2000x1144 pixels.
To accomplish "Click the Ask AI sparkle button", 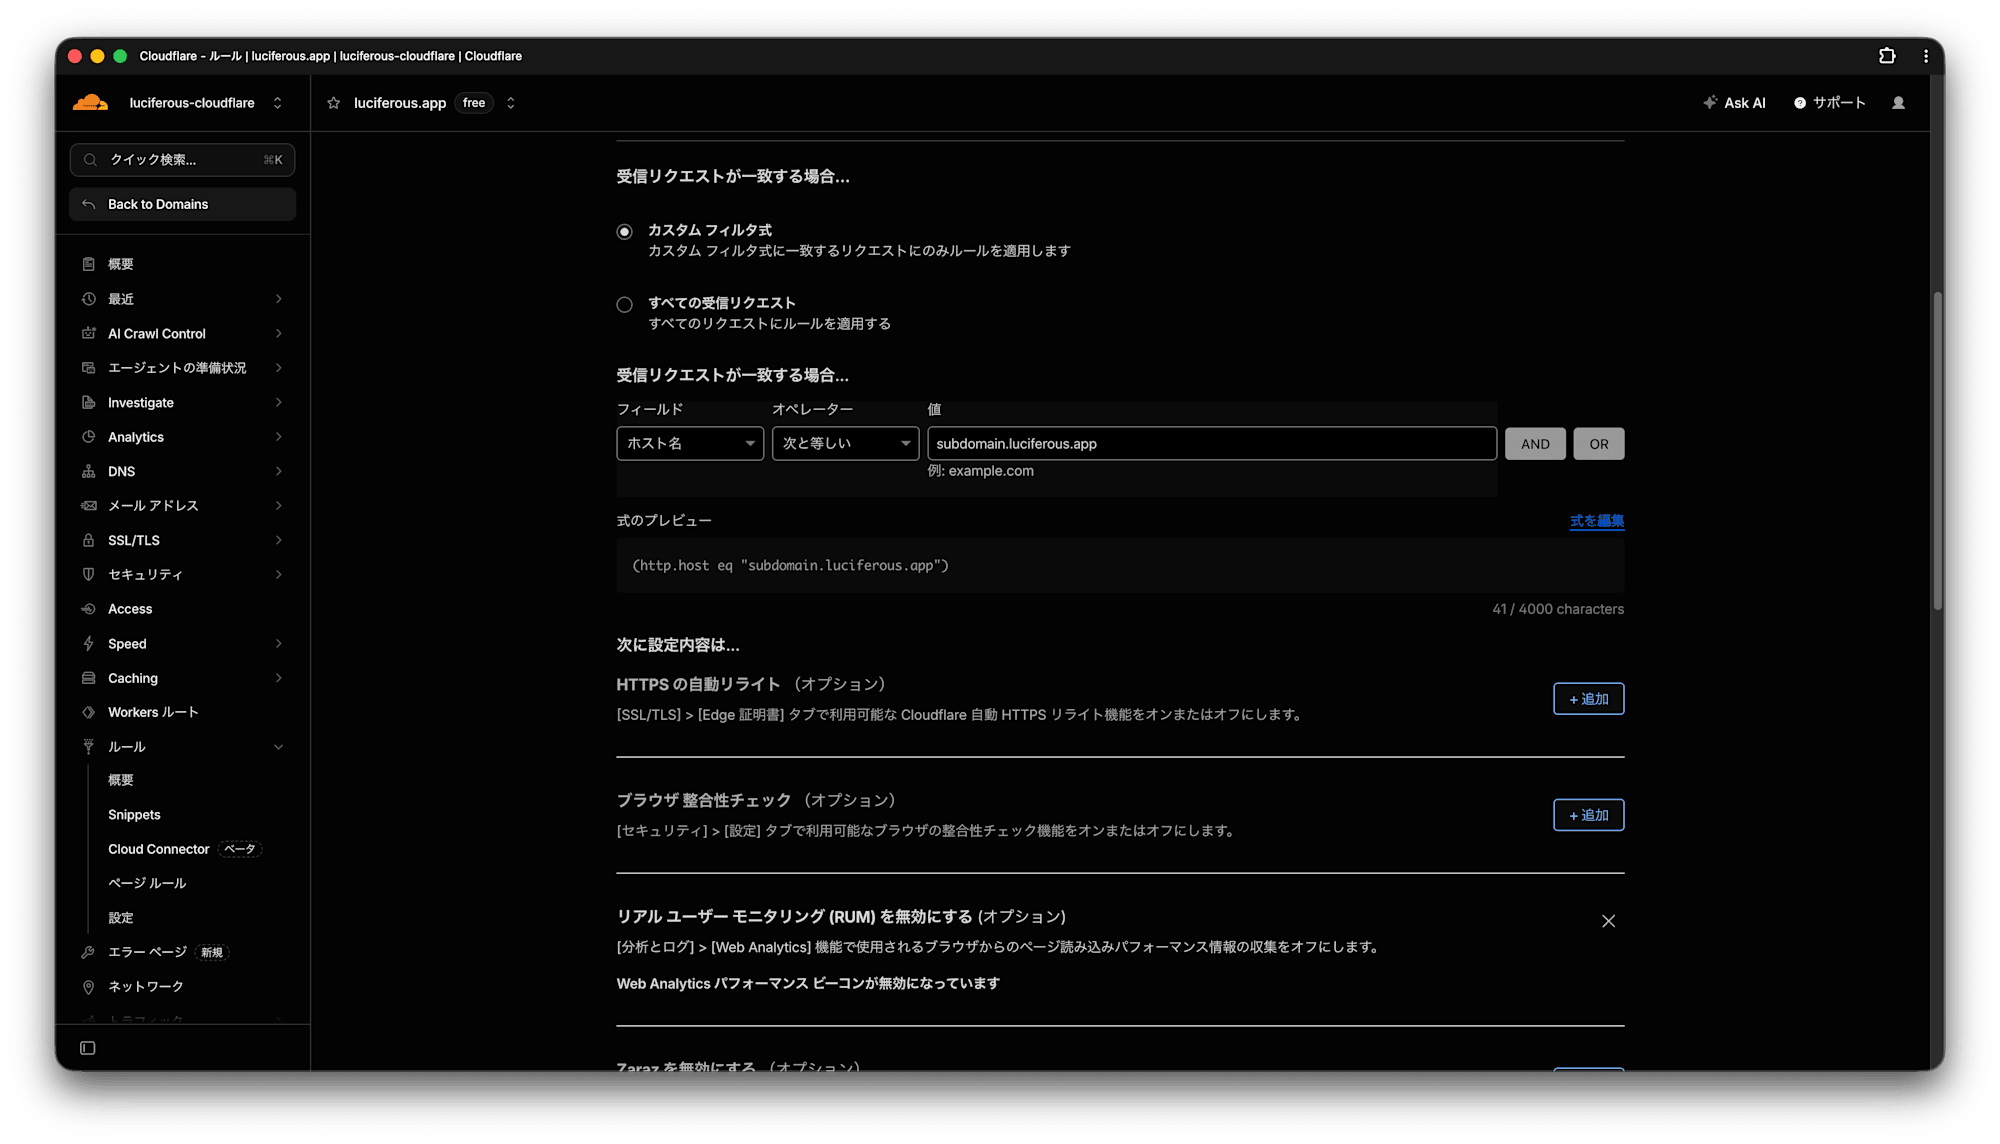I will (x=1735, y=103).
